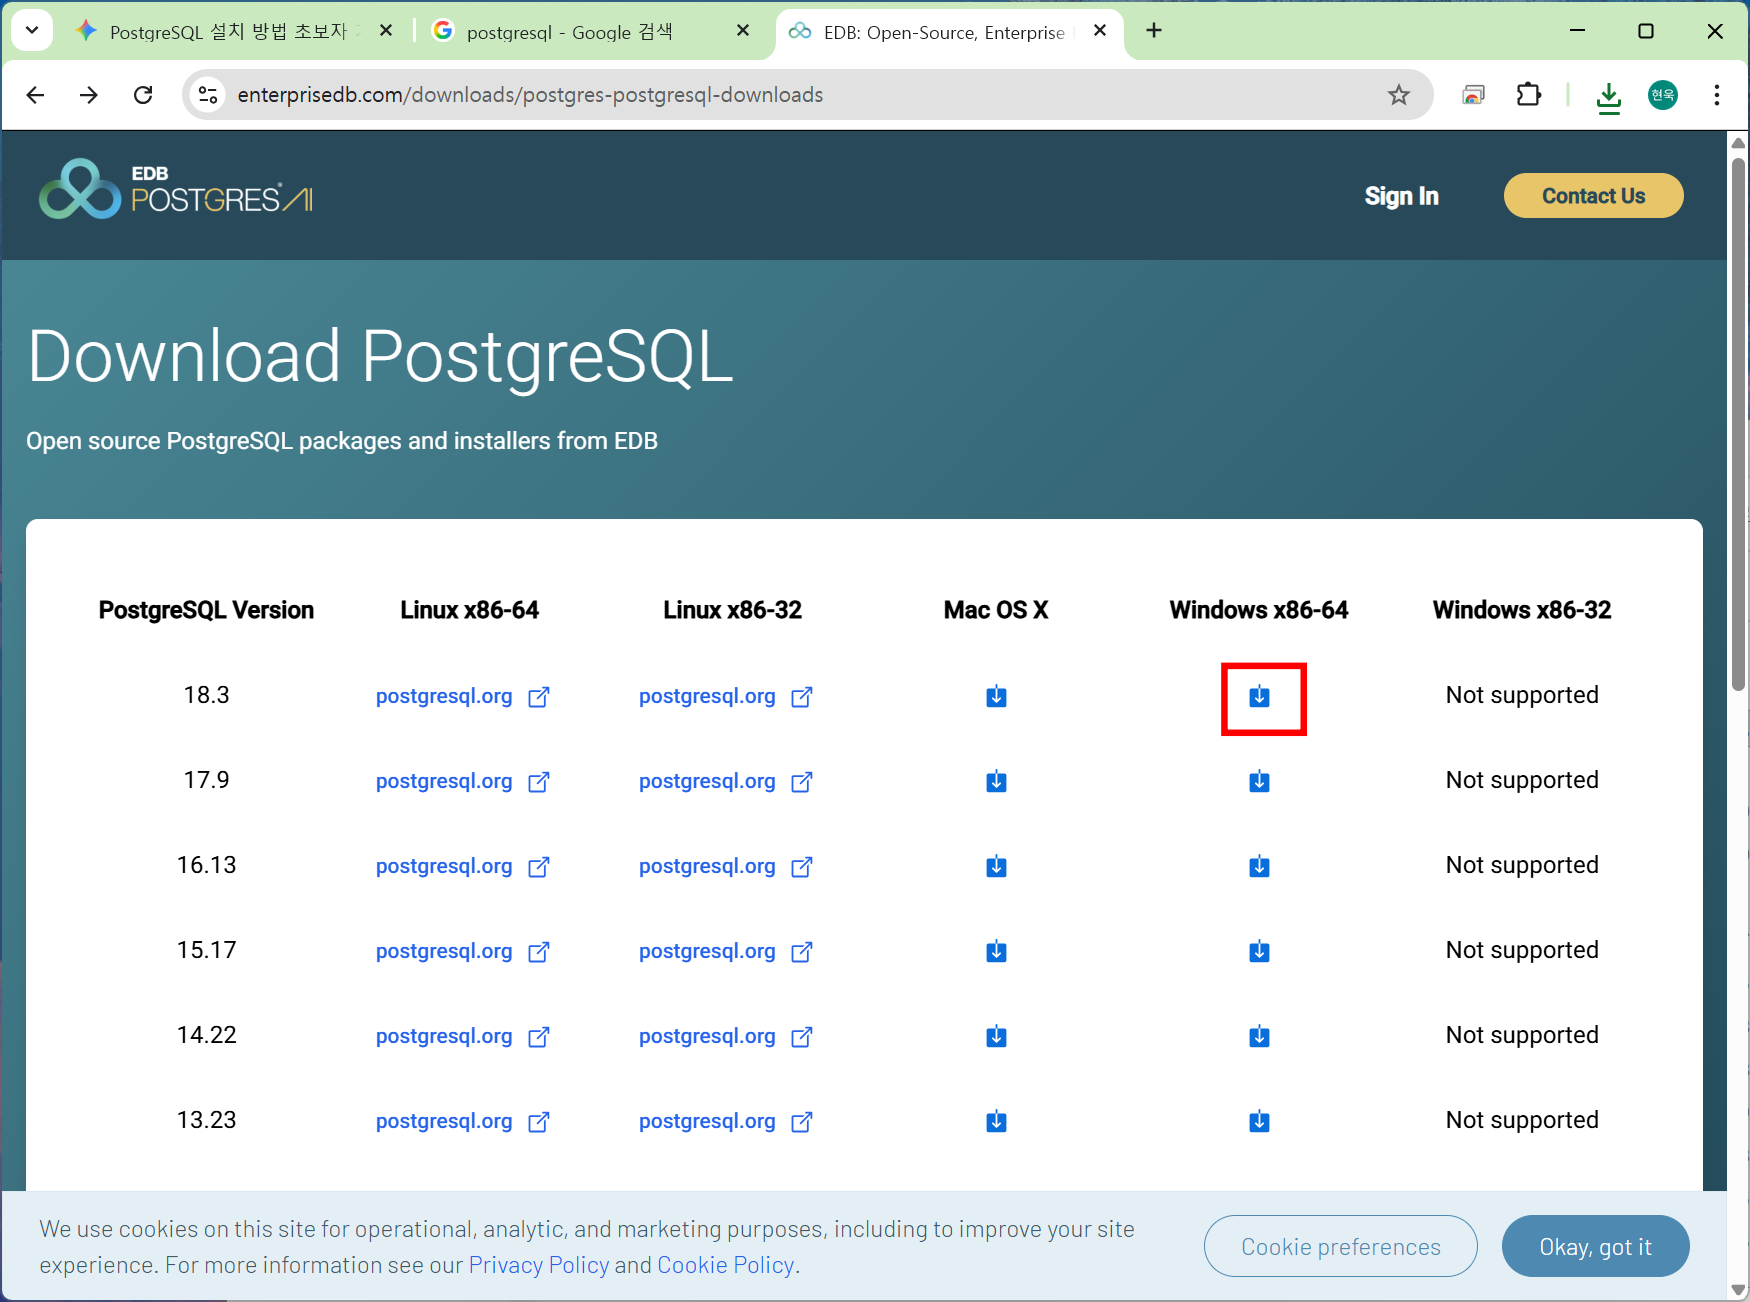This screenshot has width=1750, height=1302.
Task: Open the Cookie Policy link
Action: pos(725,1265)
